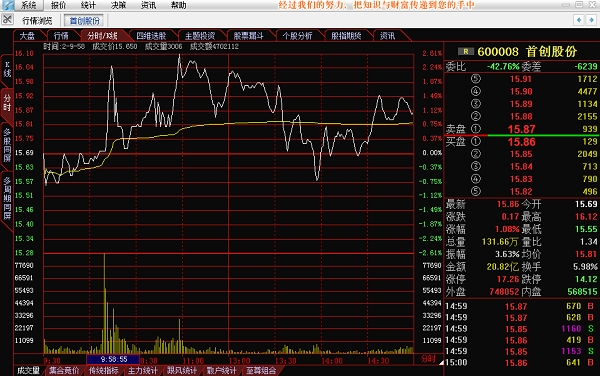The image size is (600, 376).
Task: Click the application logo icon
Action: coord(7,5)
